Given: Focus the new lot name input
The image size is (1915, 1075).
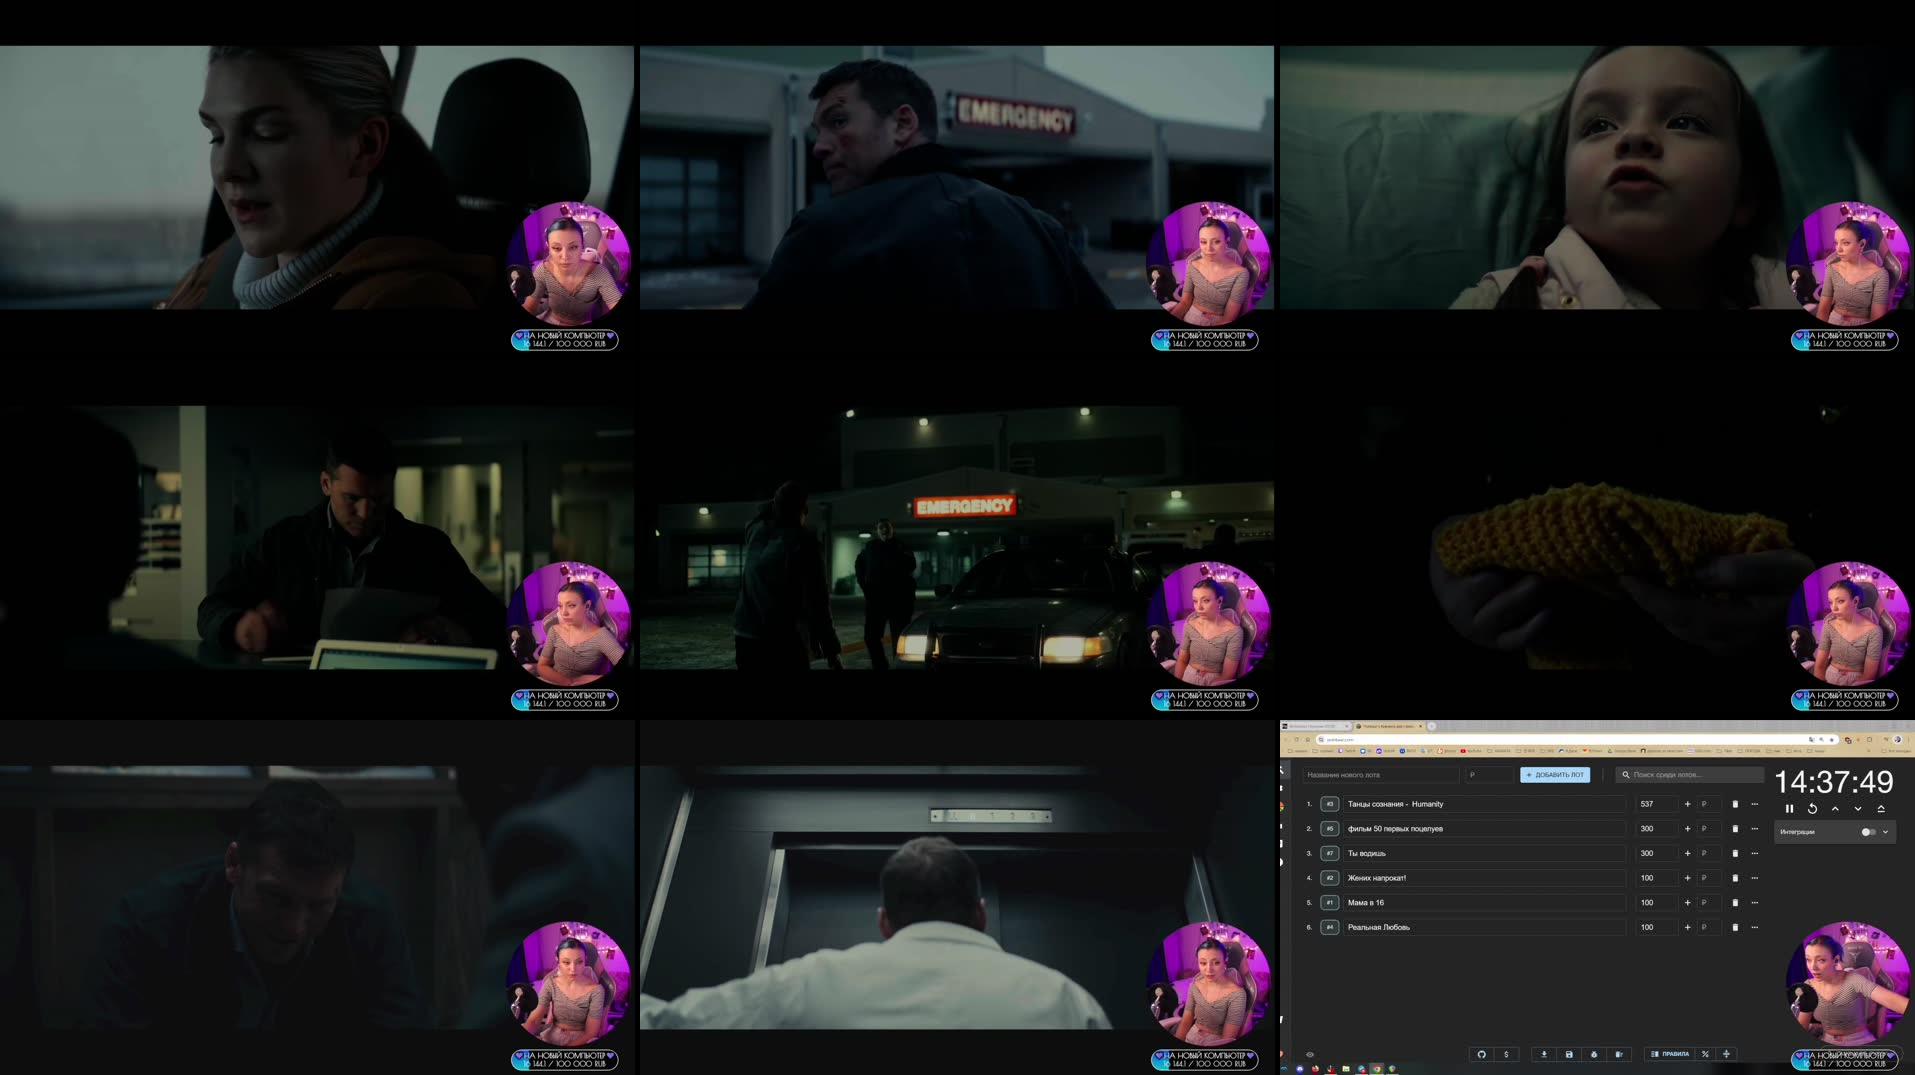Looking at the screenshot, I should 1380,775.
